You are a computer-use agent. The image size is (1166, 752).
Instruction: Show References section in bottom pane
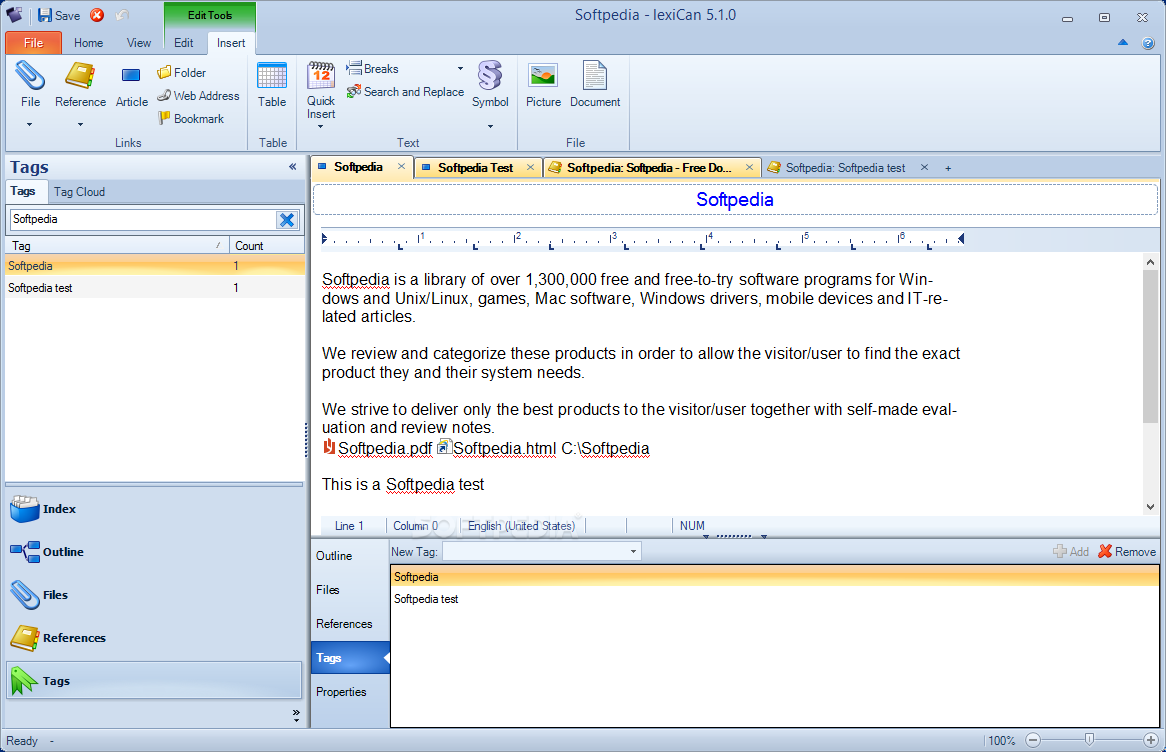344,624
